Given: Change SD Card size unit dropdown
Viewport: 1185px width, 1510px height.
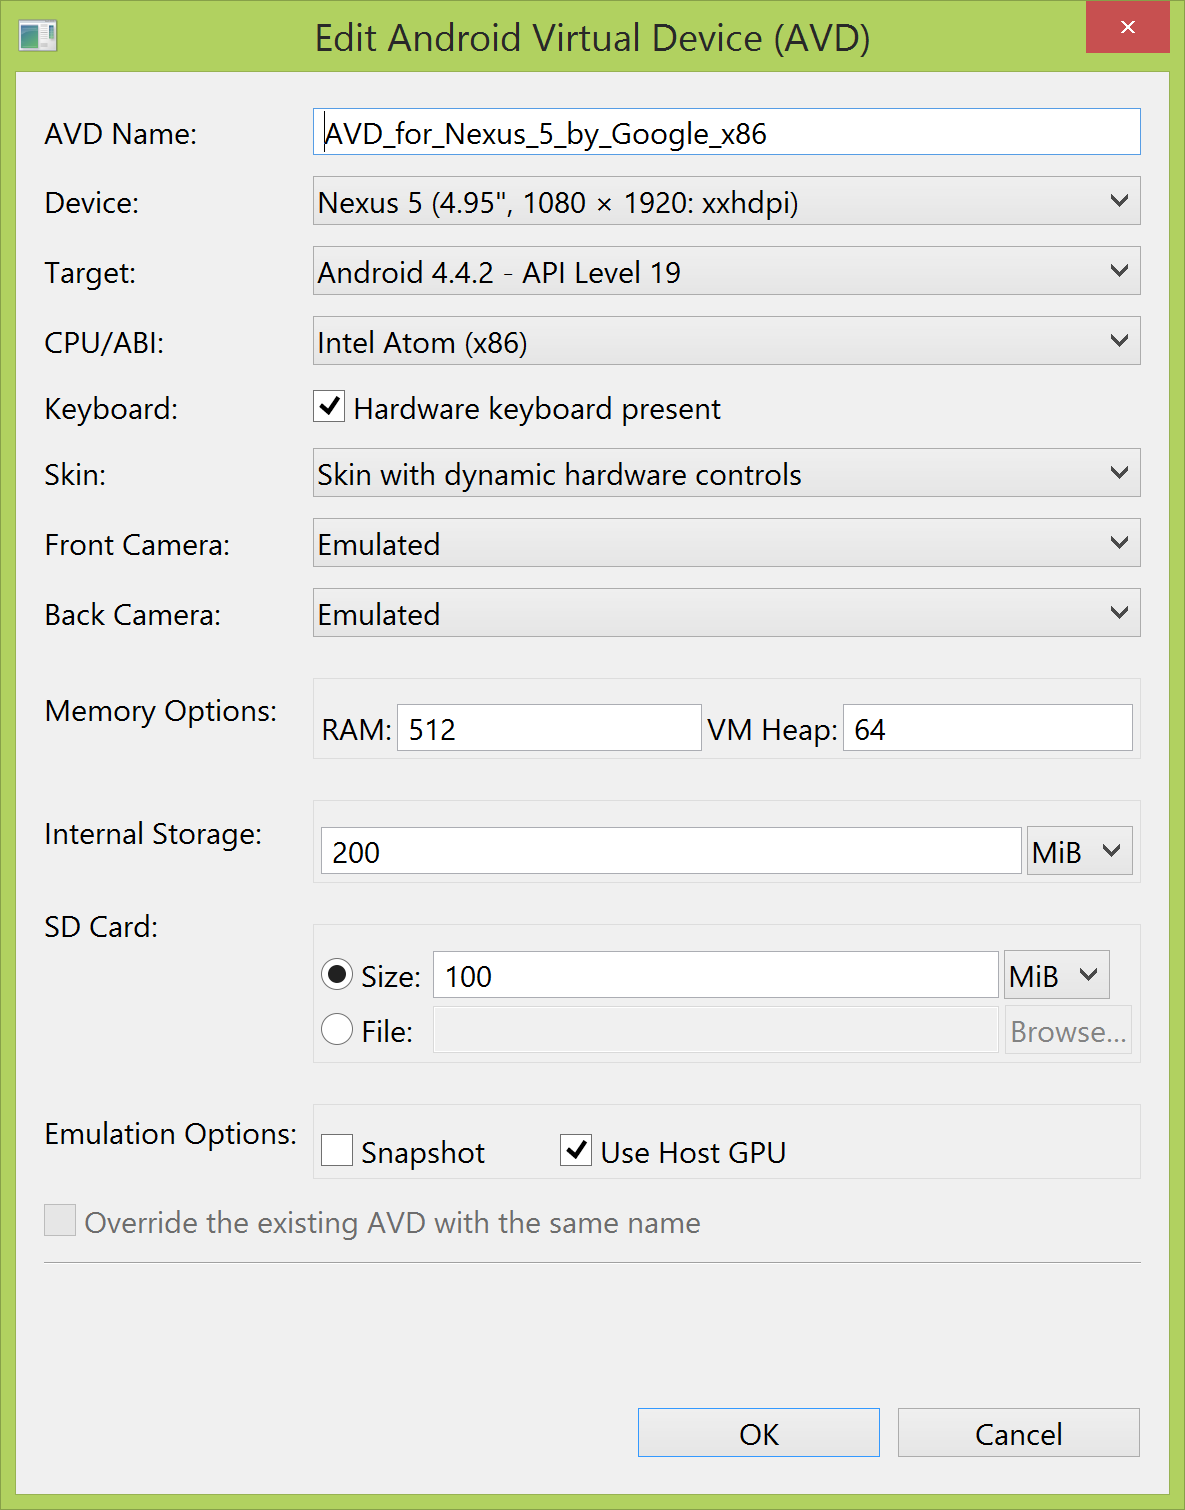Looking at the screenshot, I should point(1056,975).
